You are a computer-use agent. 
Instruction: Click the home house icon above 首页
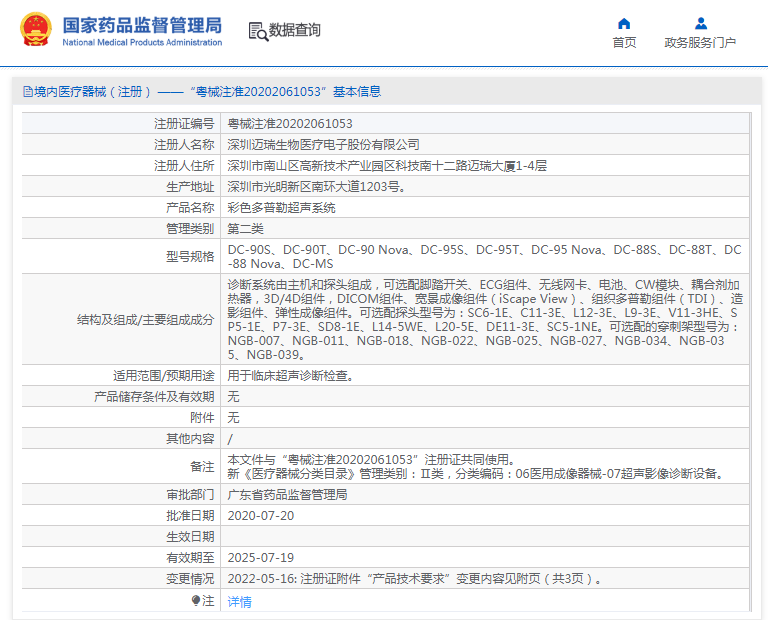click(624, 24)
